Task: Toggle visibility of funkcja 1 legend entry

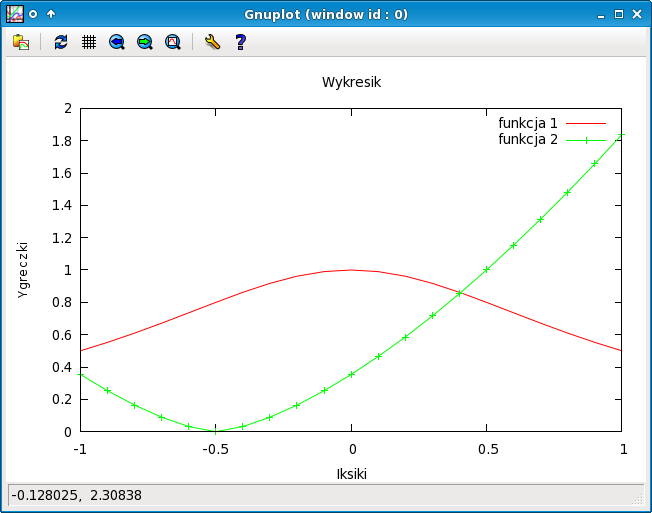Action: 528,123
